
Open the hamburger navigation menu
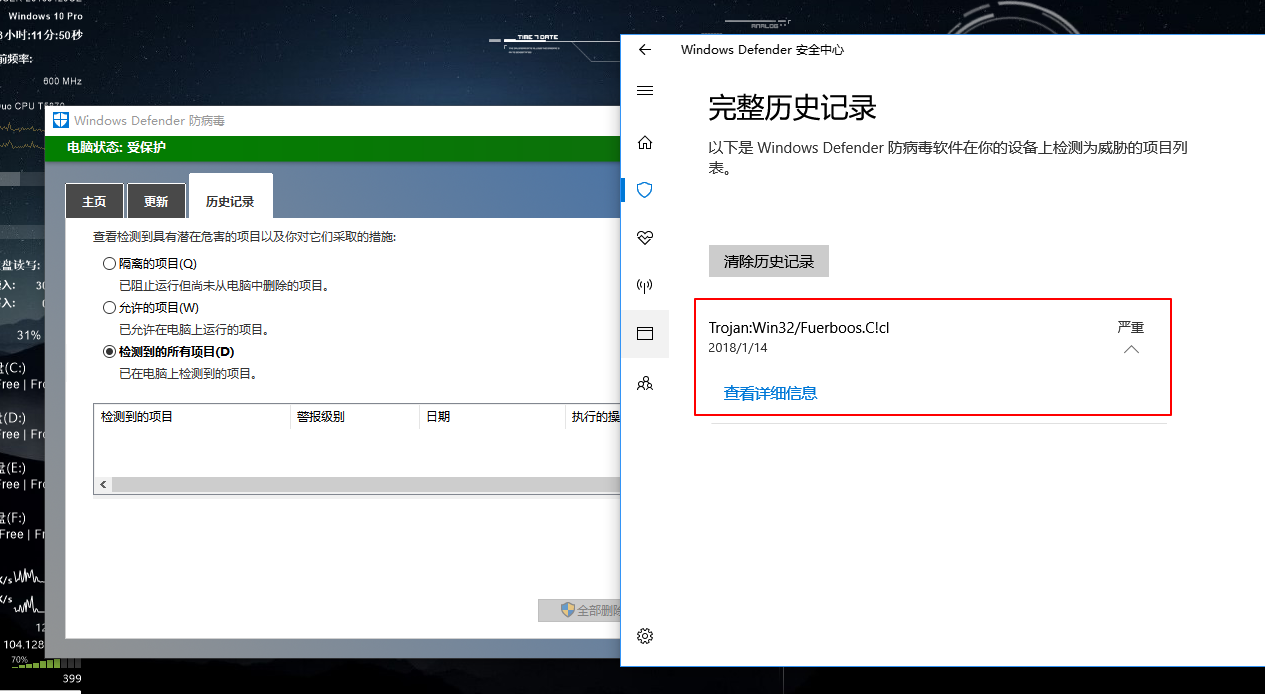[x=645, y=91]
